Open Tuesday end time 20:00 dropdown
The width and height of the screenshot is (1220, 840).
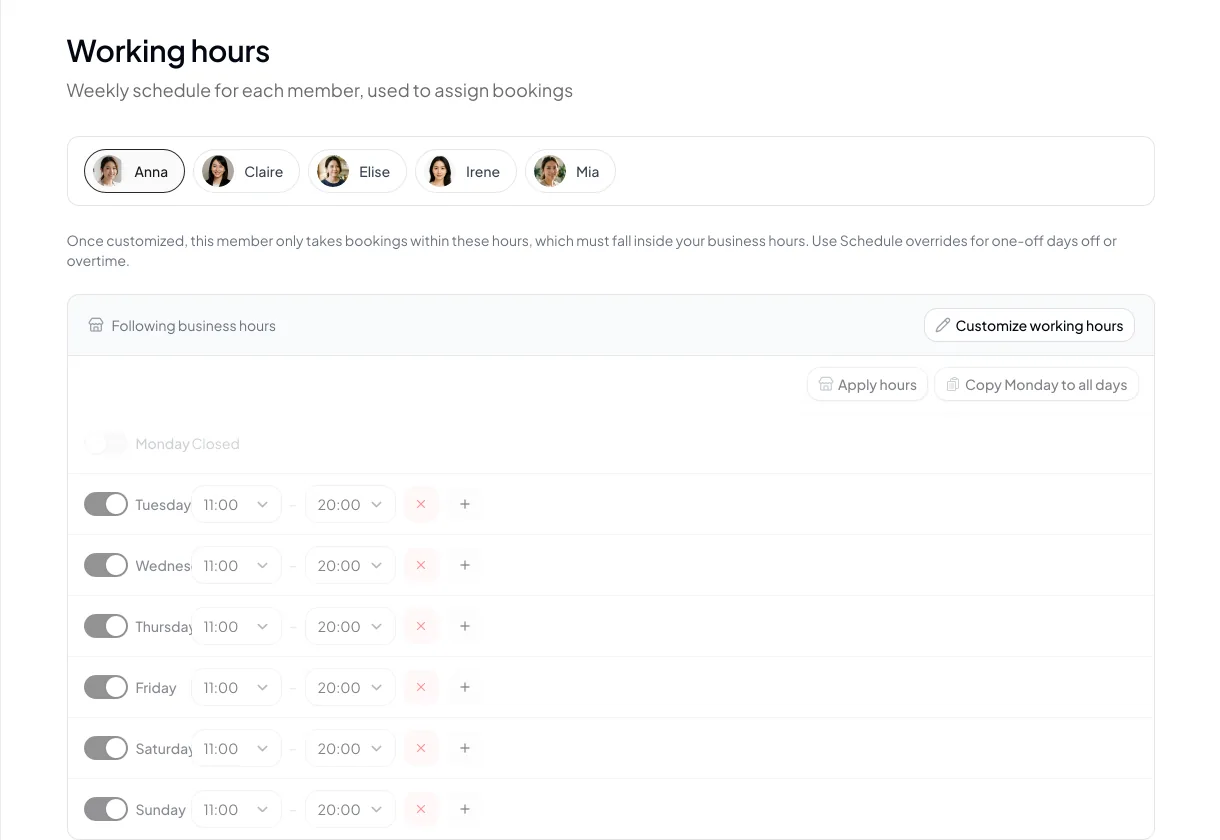[x=350, y=504]
